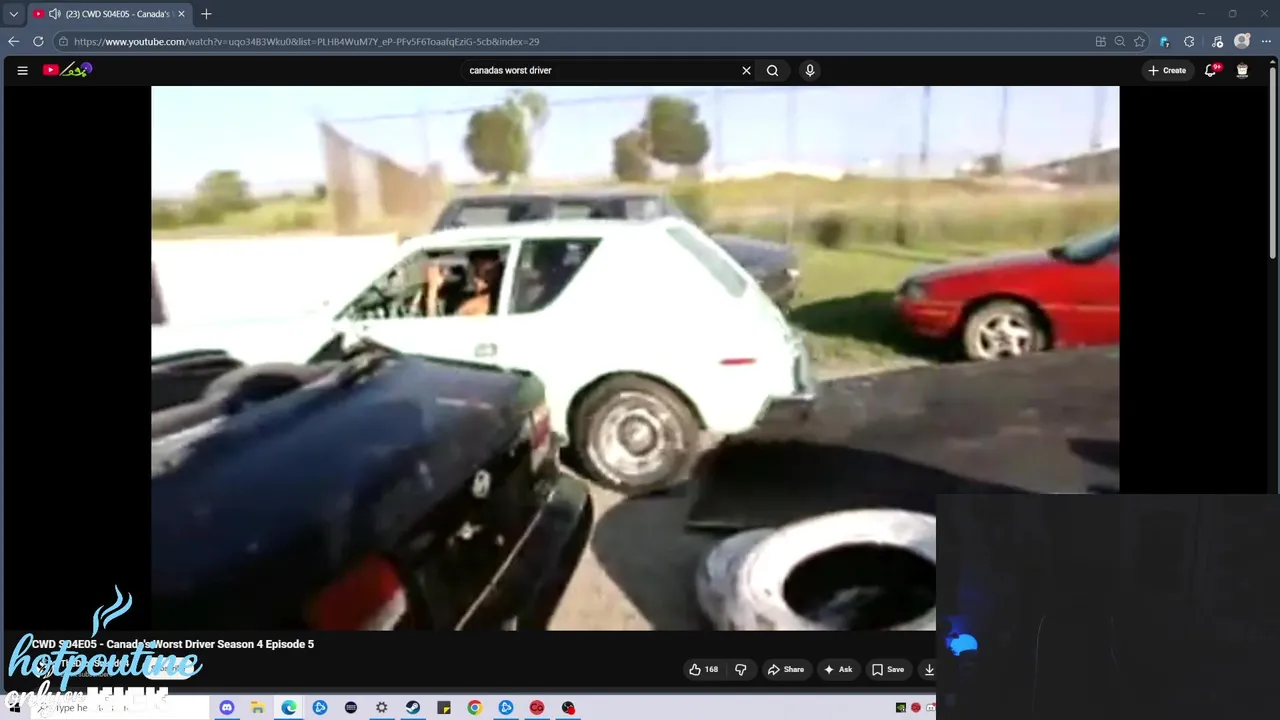Close the CWD S04E05 tab
Viewport: 1280px width, 720px height.
coord(181,14)
